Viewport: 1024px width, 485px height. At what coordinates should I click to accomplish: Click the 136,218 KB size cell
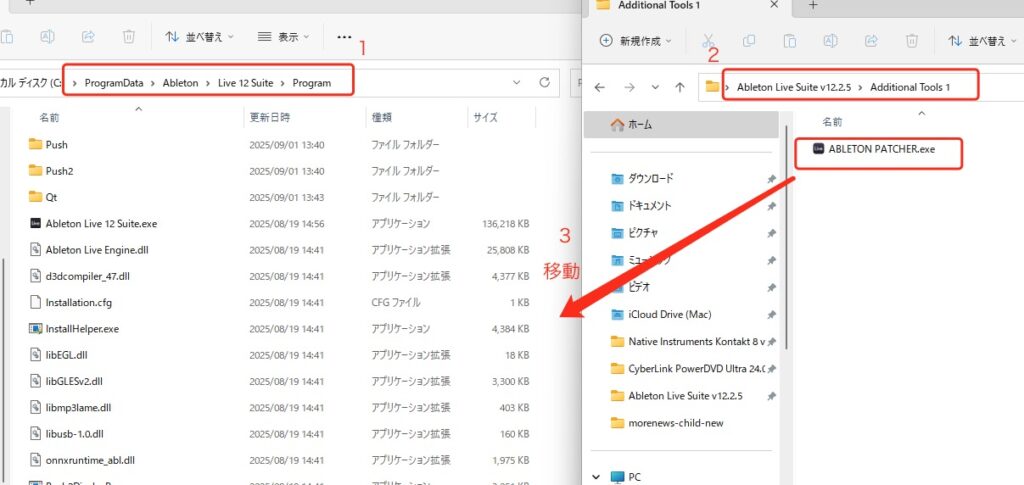click(505, 223)
